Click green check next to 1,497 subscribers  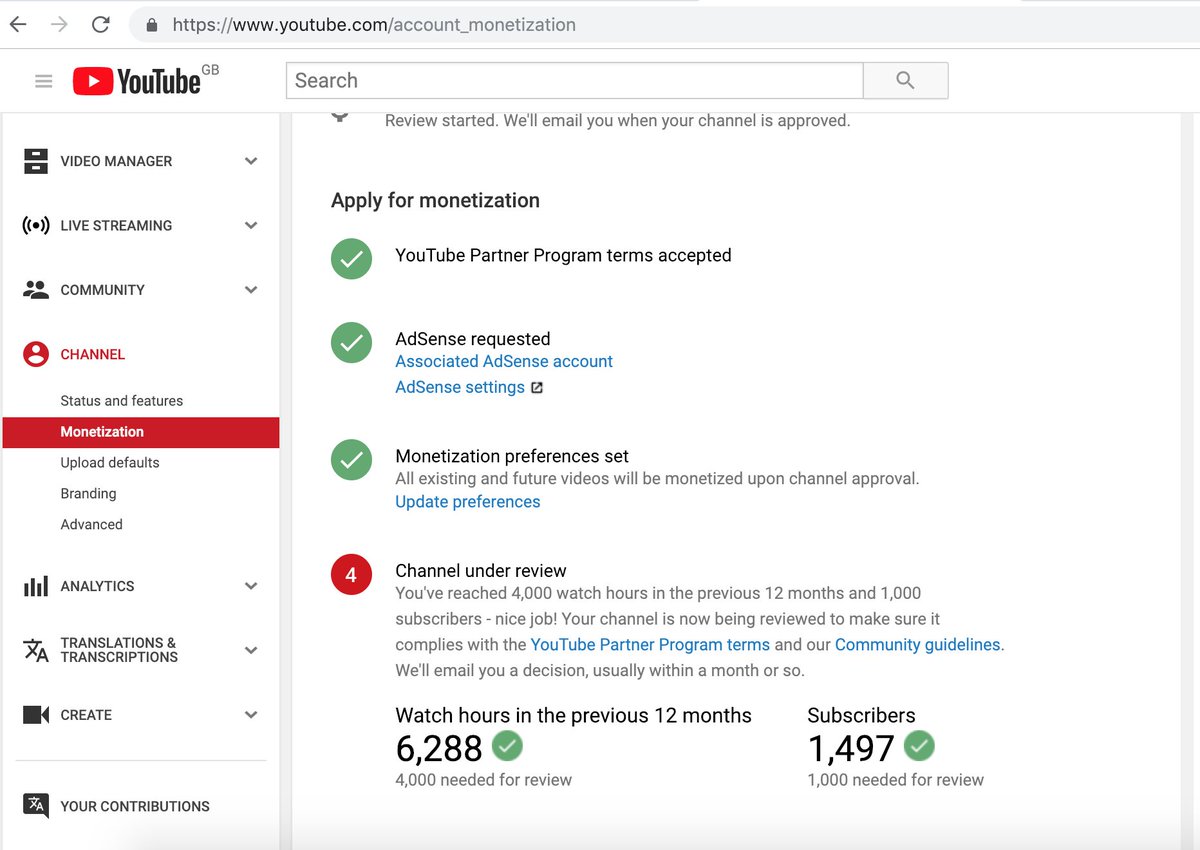point(919,746)
